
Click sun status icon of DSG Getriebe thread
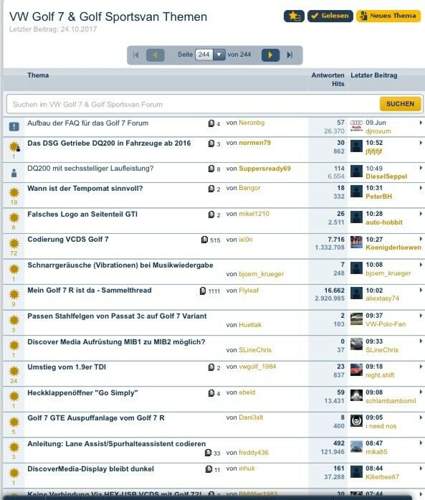tap(14, 147)
